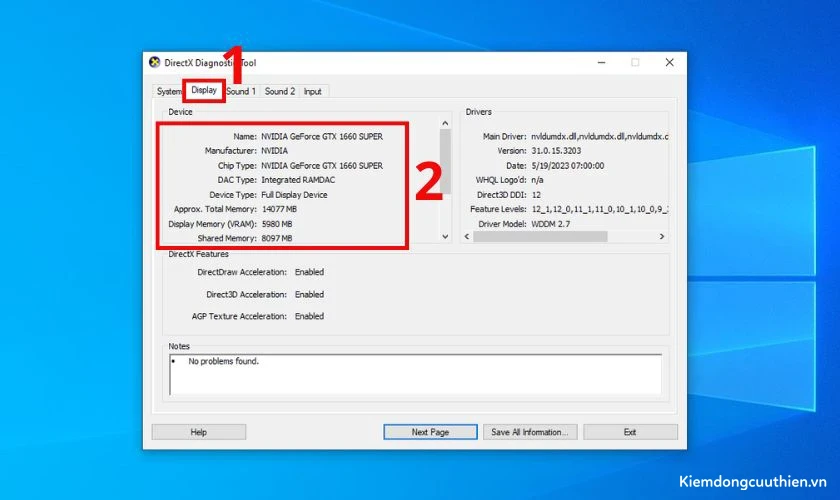Screen dimensions: 840x500
Task: Click the Display Memory (VRAM) label
Action: [212, 224]
